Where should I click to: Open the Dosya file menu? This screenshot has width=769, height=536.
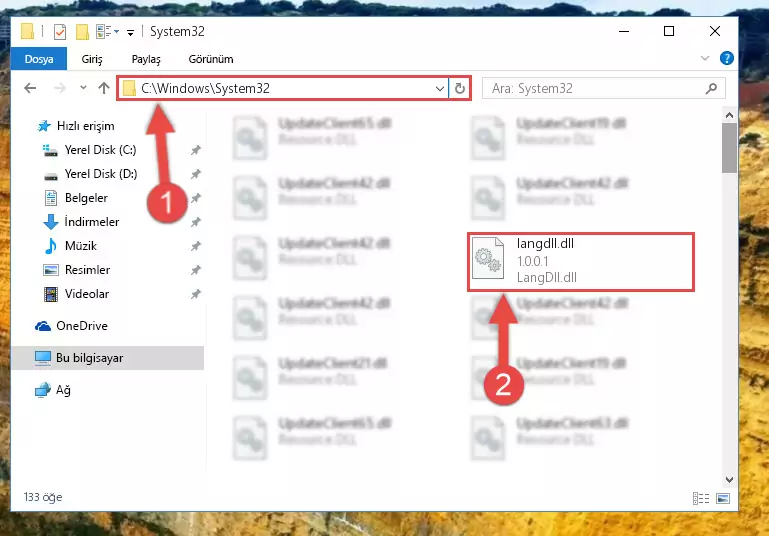(39, 59)
